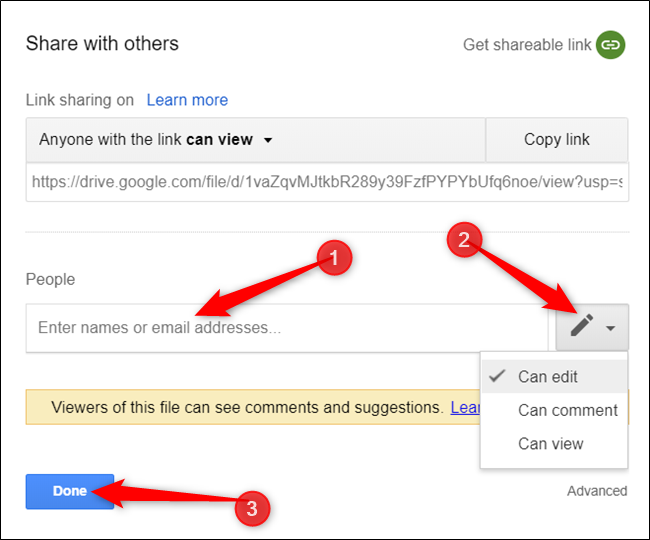Screen dimensions: 650x540
Task: Open the 'Anyone with the link' dropdown
Action: pyautogui.click(x=156, y=140)
